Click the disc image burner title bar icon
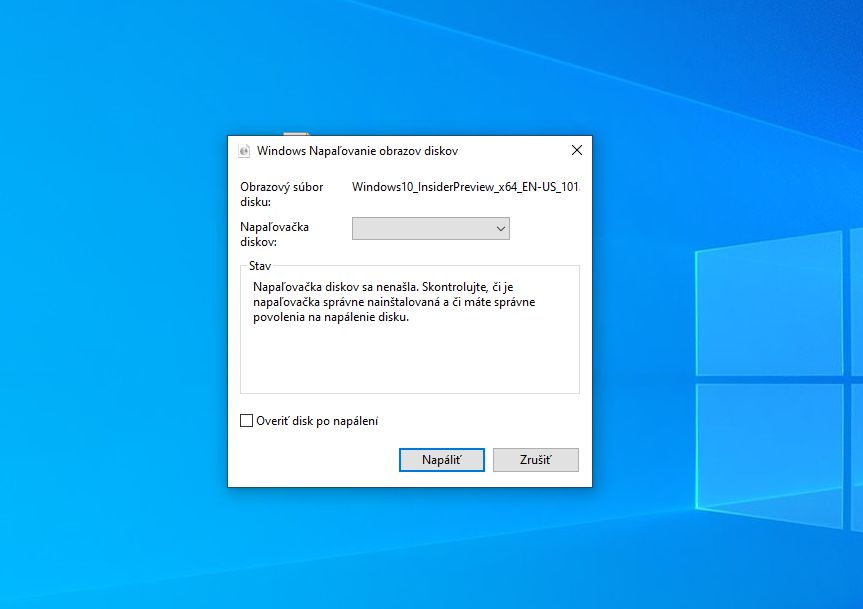Viewport: 863px width, 609px height. [x=244, y=151]
